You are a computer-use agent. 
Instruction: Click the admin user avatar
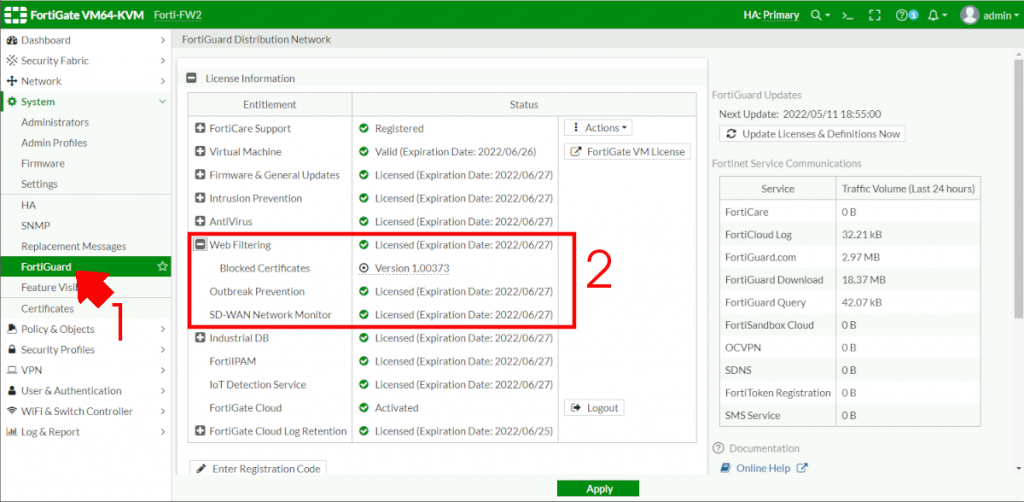pyautogui.click(x=970, y=15)
